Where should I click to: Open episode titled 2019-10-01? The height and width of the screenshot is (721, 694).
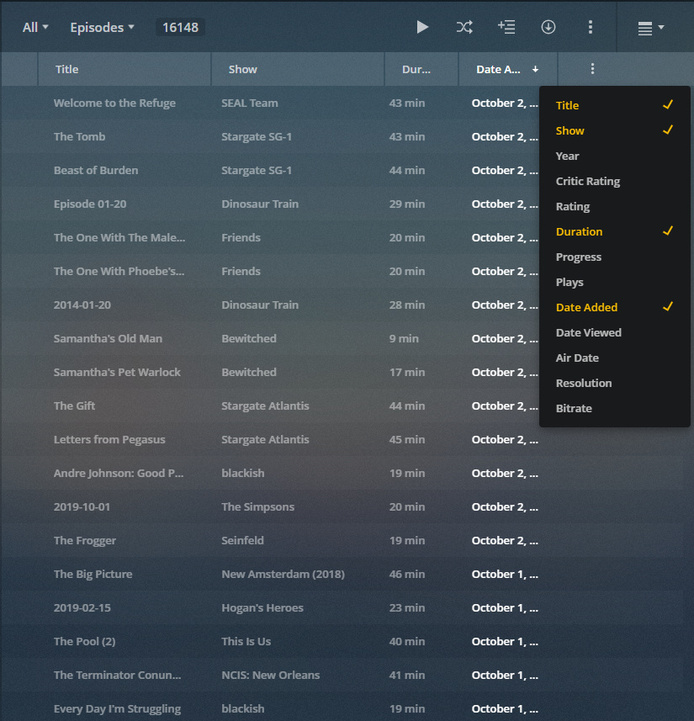81,507
